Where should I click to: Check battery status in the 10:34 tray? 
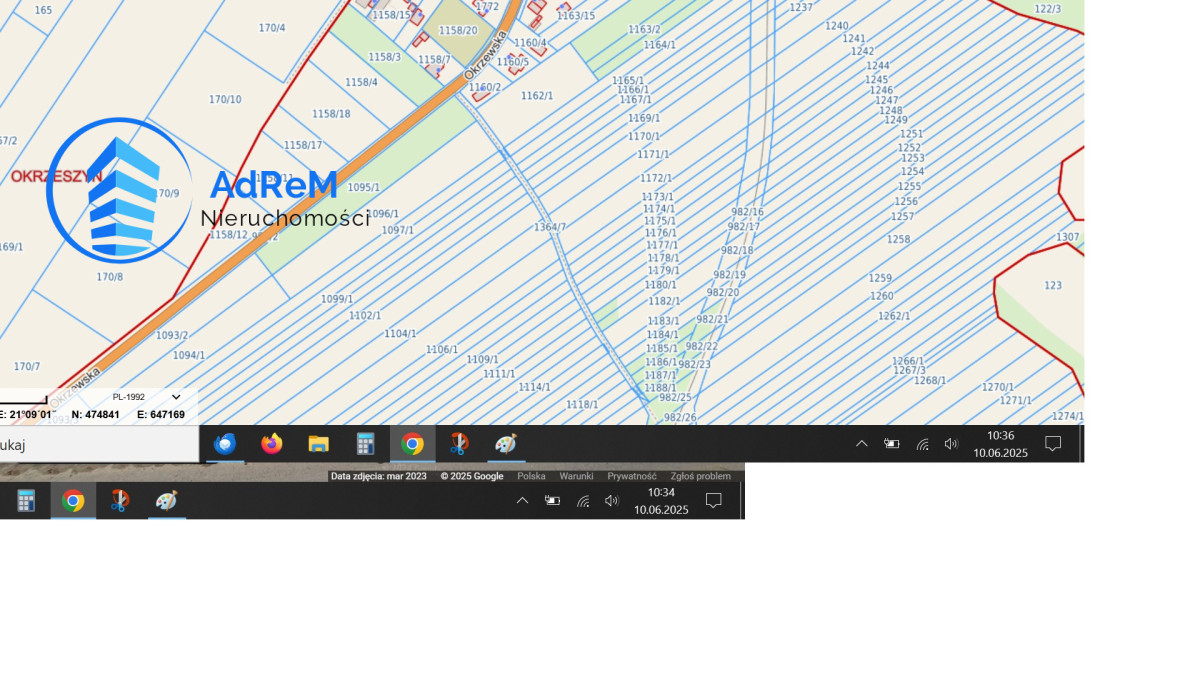(552, 501)
